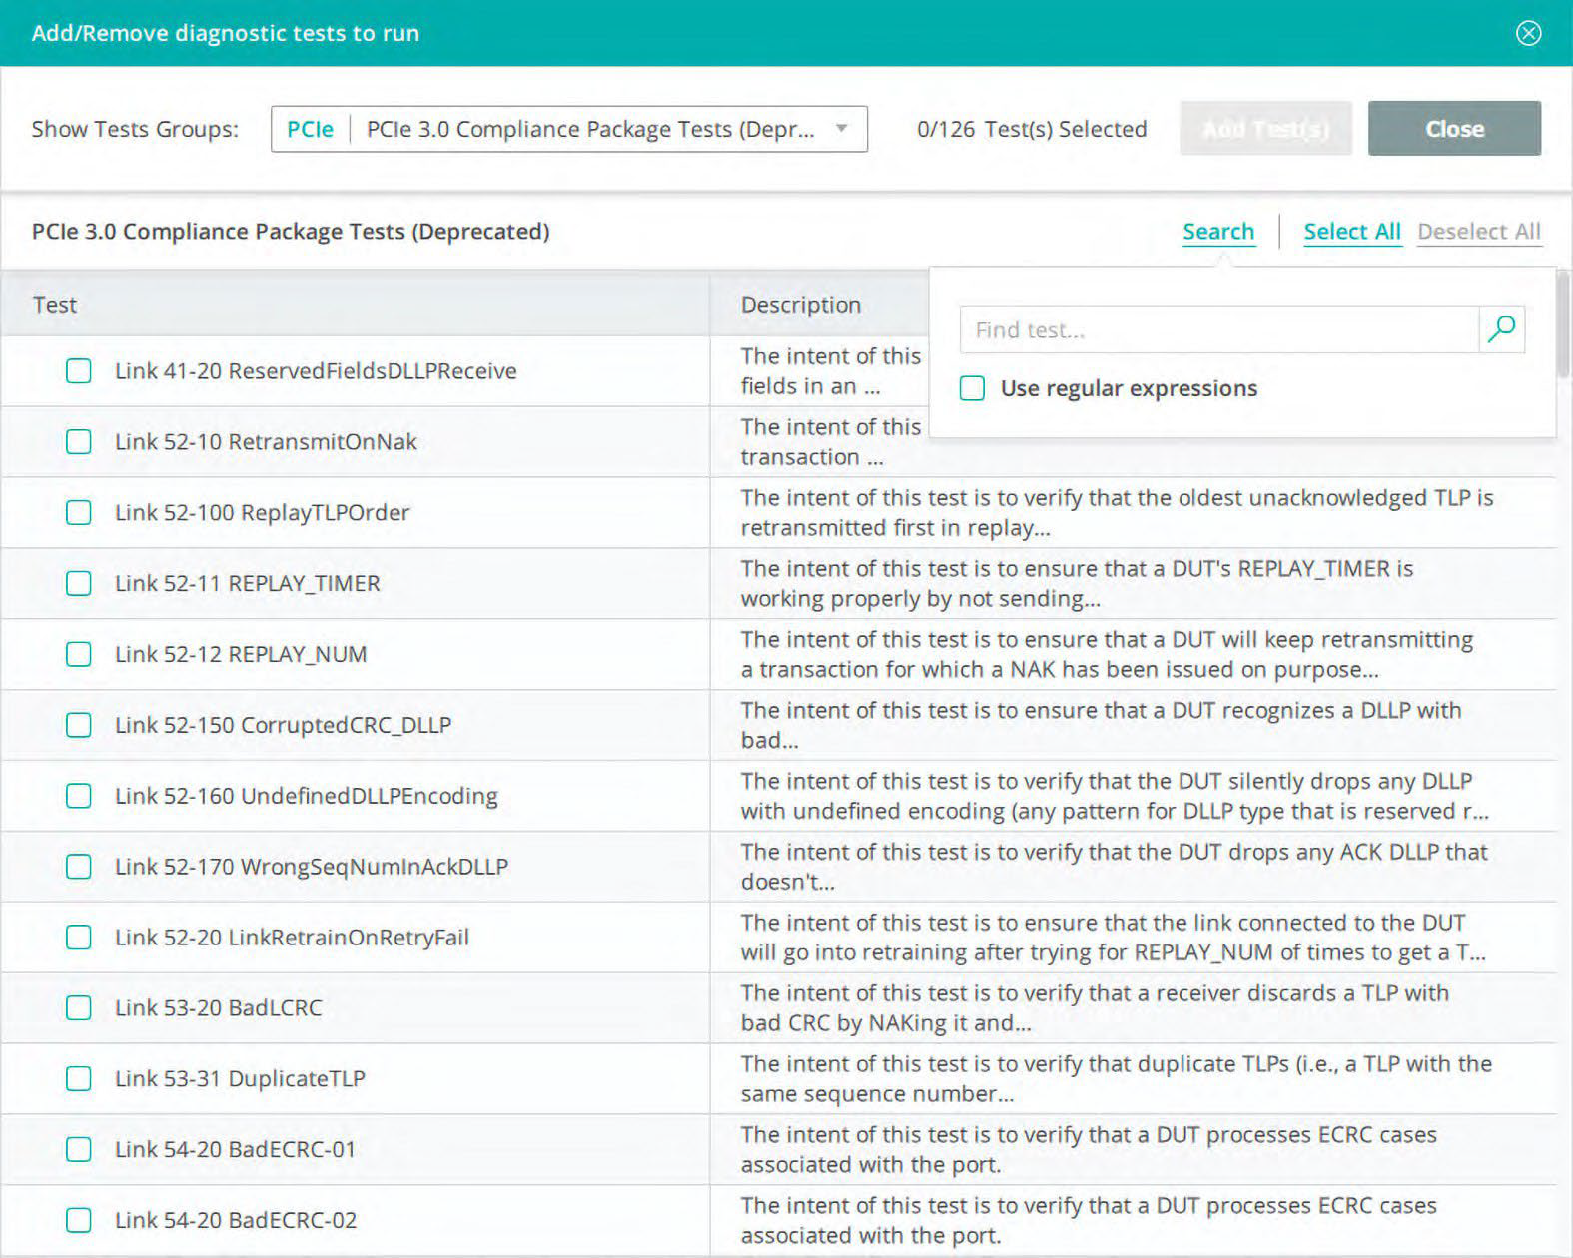Focus the Find test input field

[1218, 329]
